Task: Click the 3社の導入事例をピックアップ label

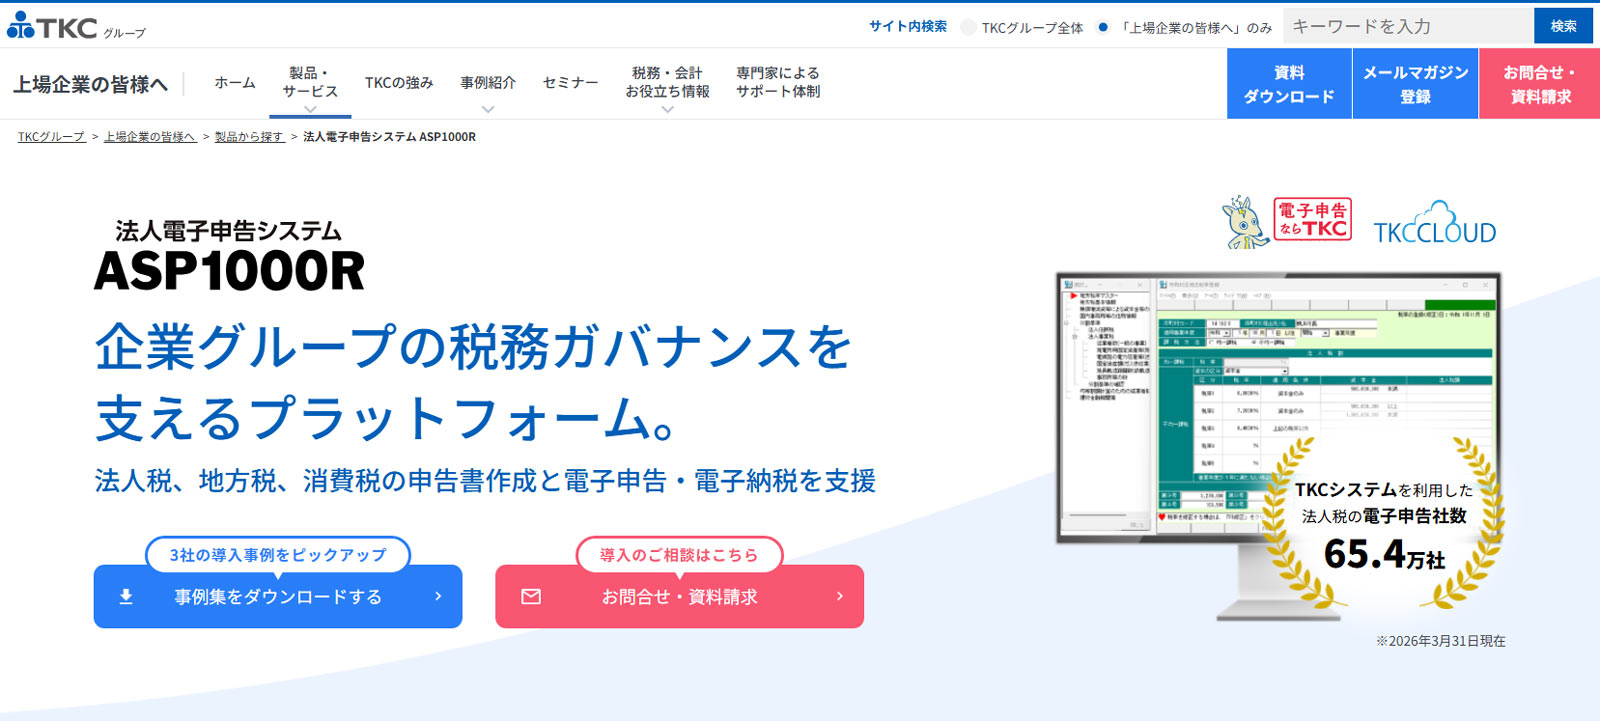Action: tap(278, 555)
